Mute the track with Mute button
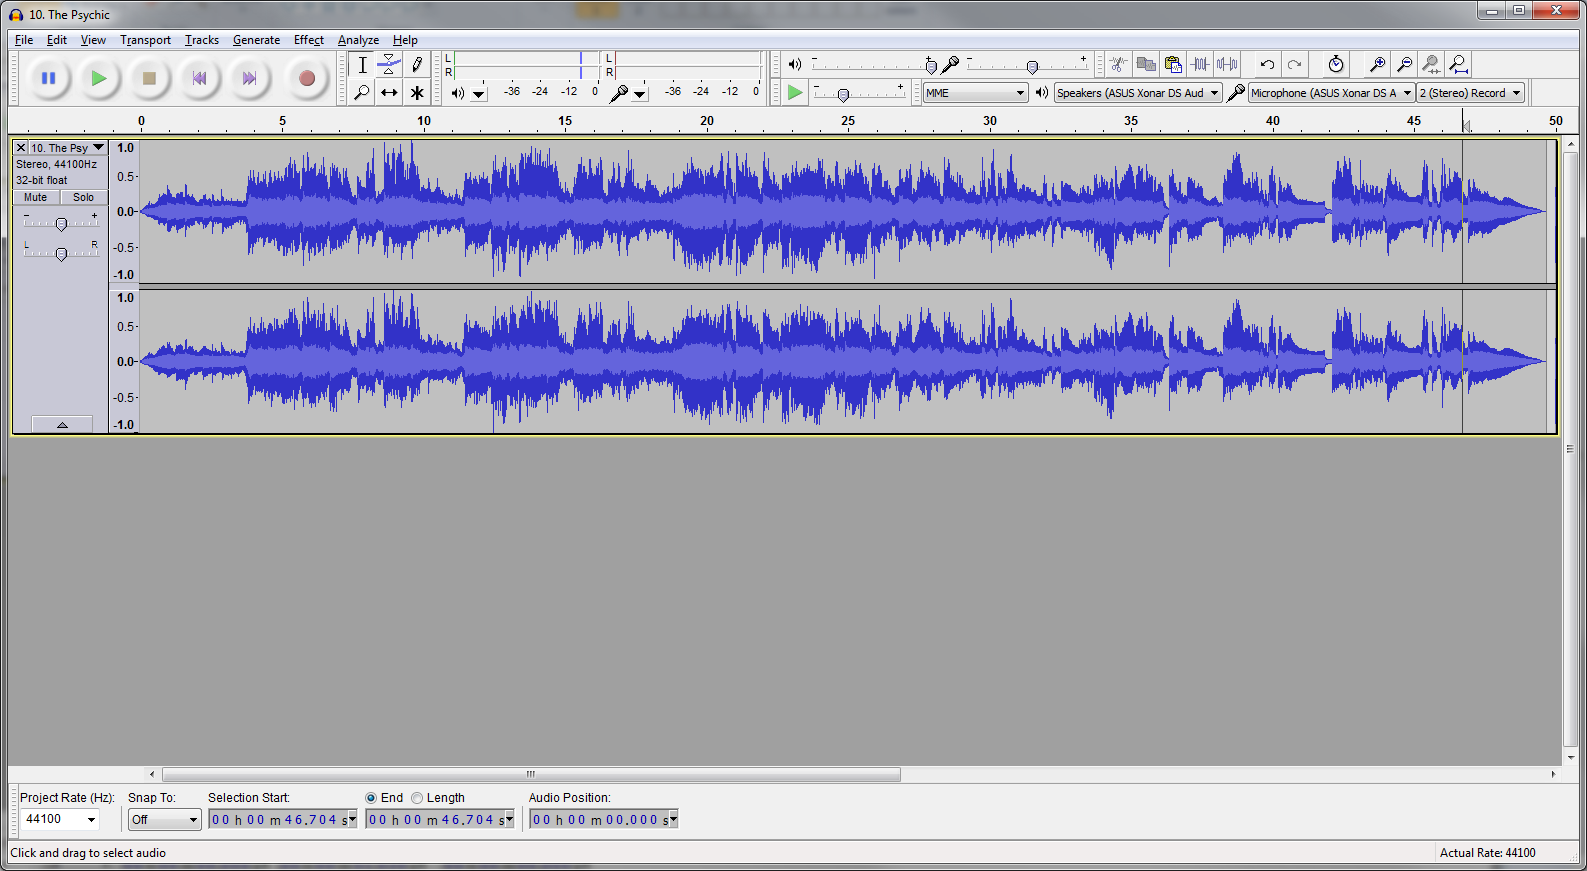 pyautogui.click(x=36, y=197)
